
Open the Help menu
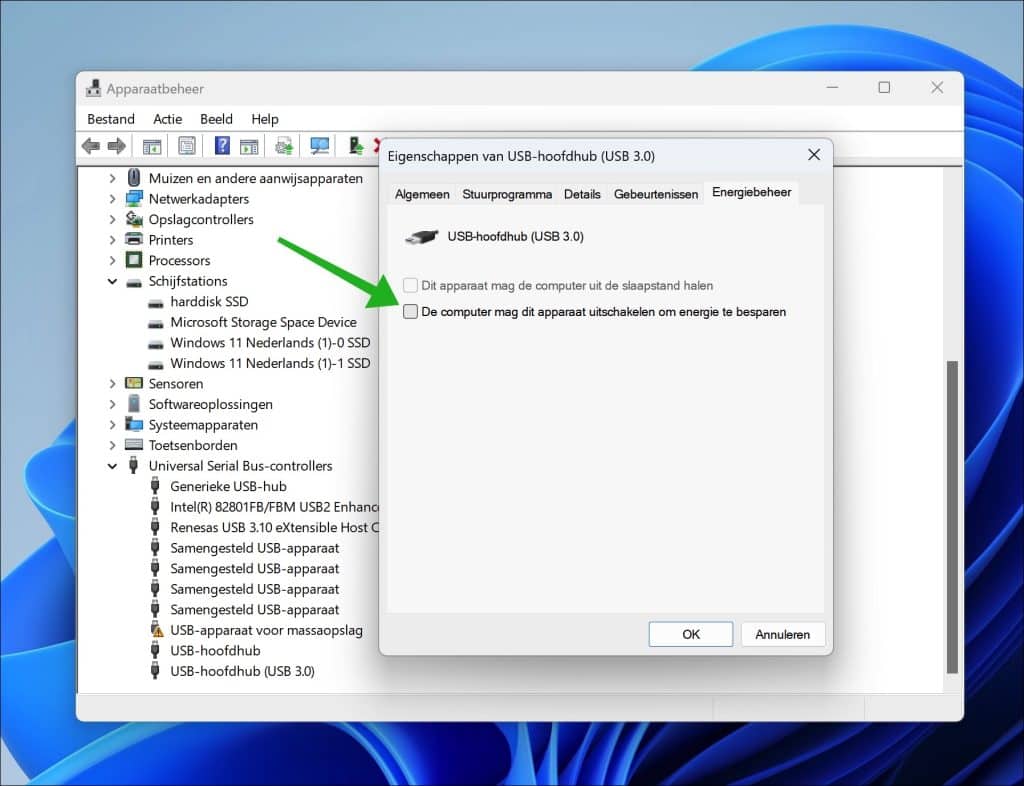click(x=264, y=119)
